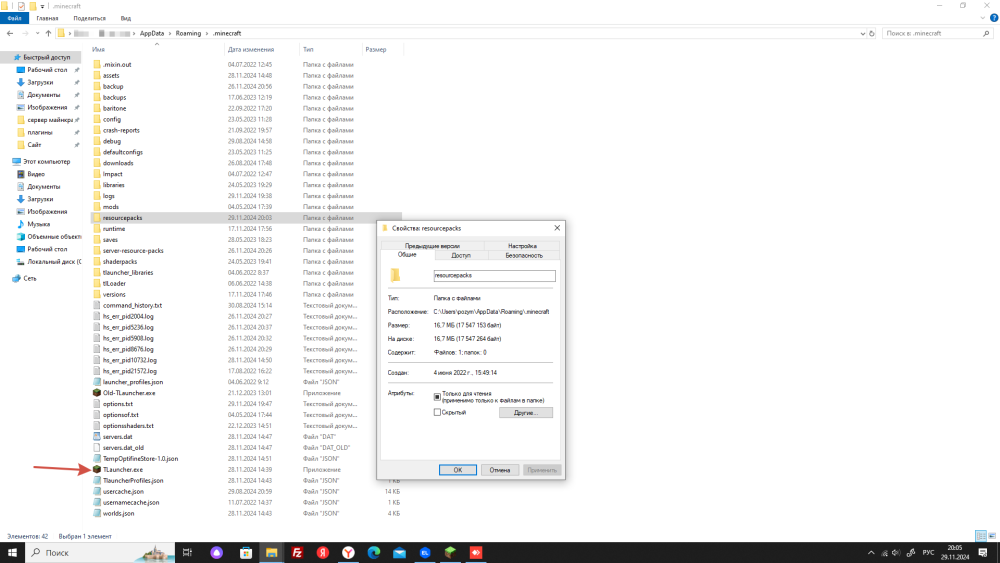Viewport: 1000px width, 563px height.
Task: Go back with the Explorer back arrow
Action: click(x=10, y=33)
